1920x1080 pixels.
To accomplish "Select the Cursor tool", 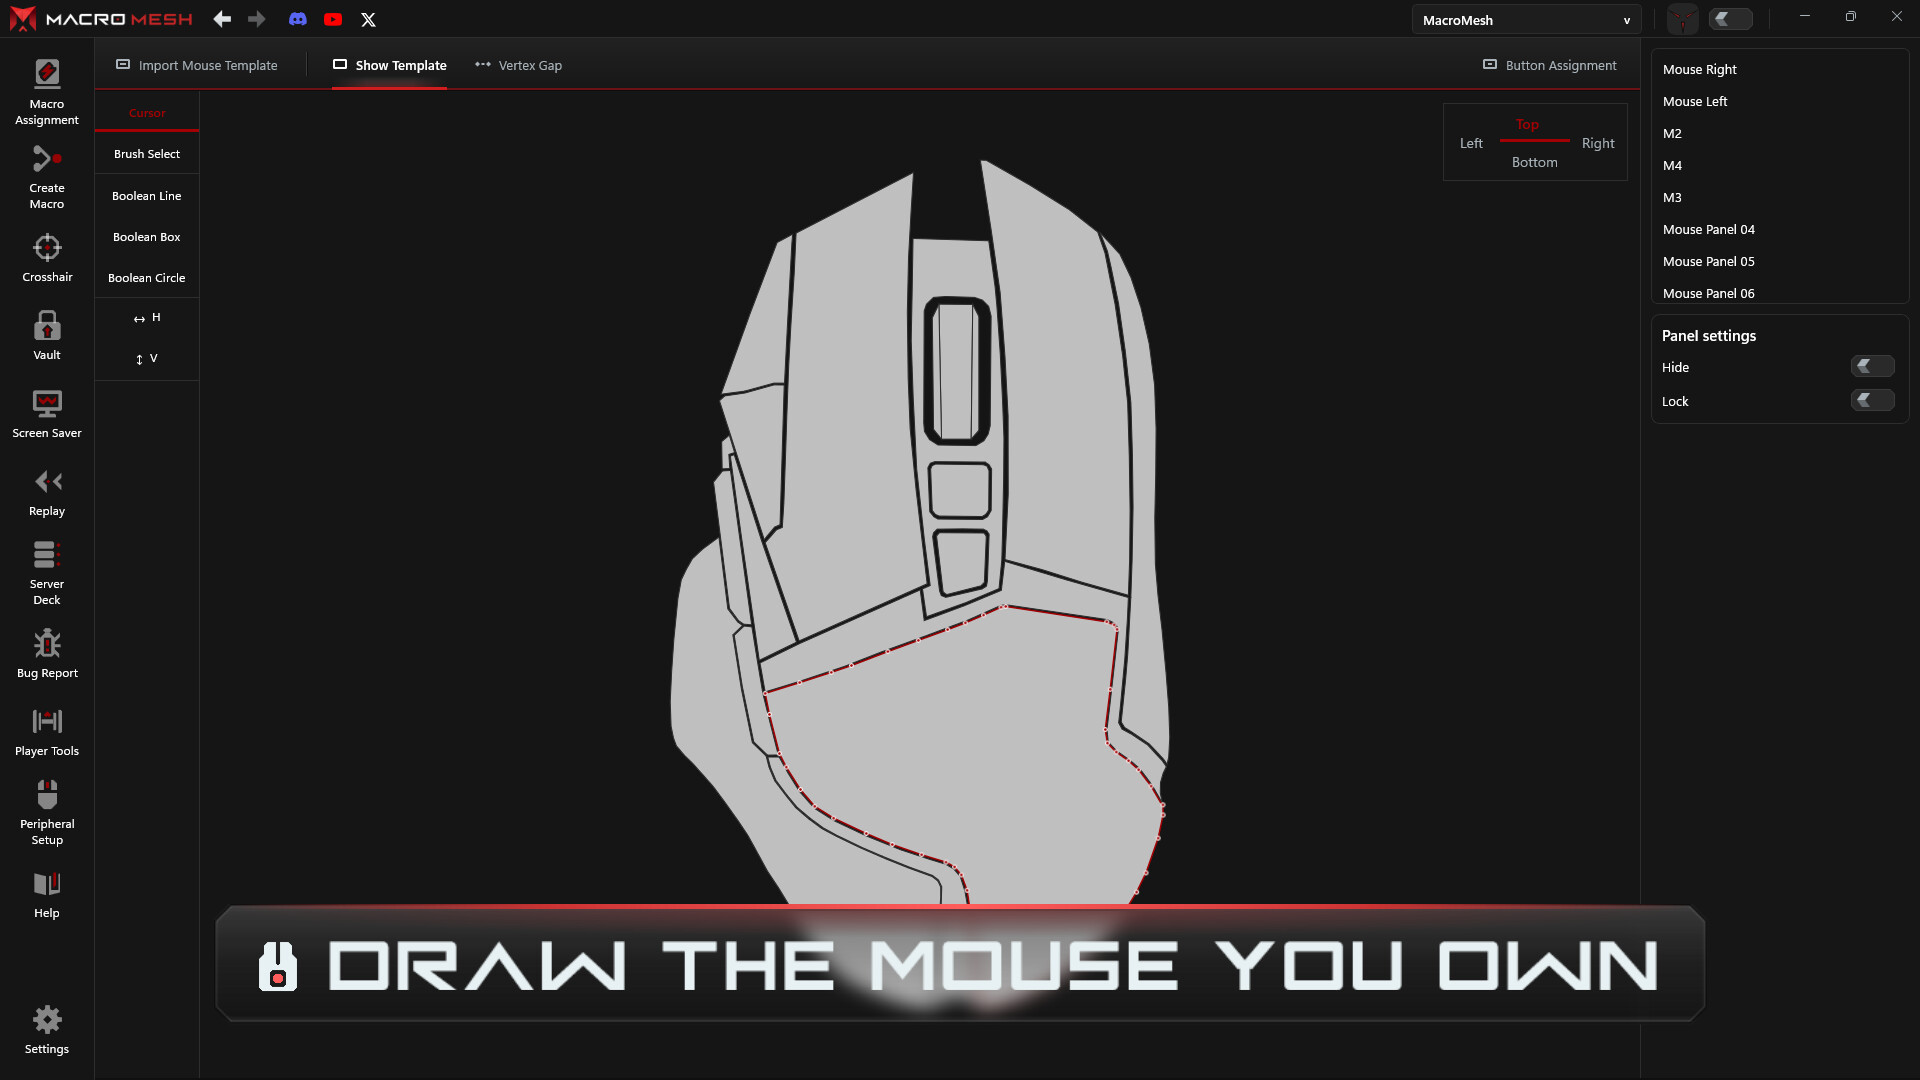I will (147, 113).
